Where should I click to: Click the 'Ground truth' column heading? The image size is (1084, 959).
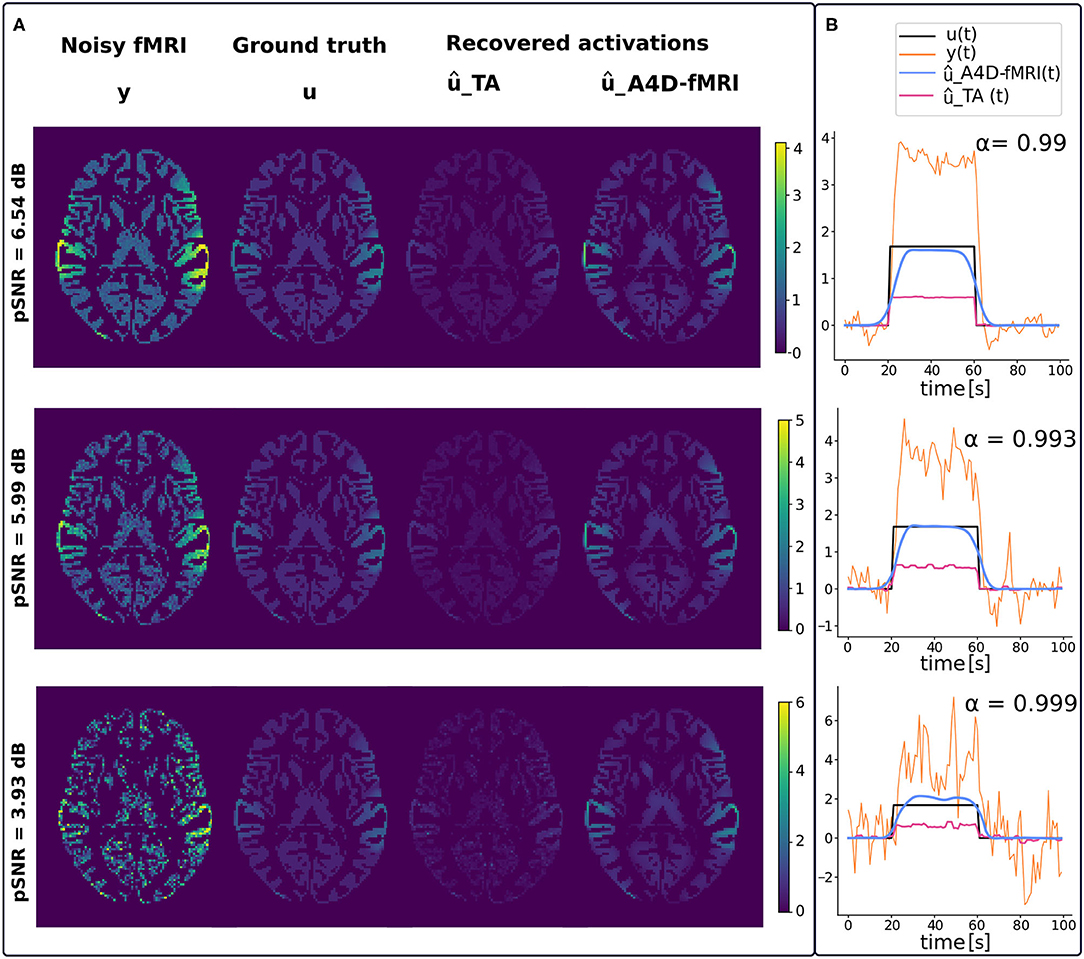(x=309, y=46)
